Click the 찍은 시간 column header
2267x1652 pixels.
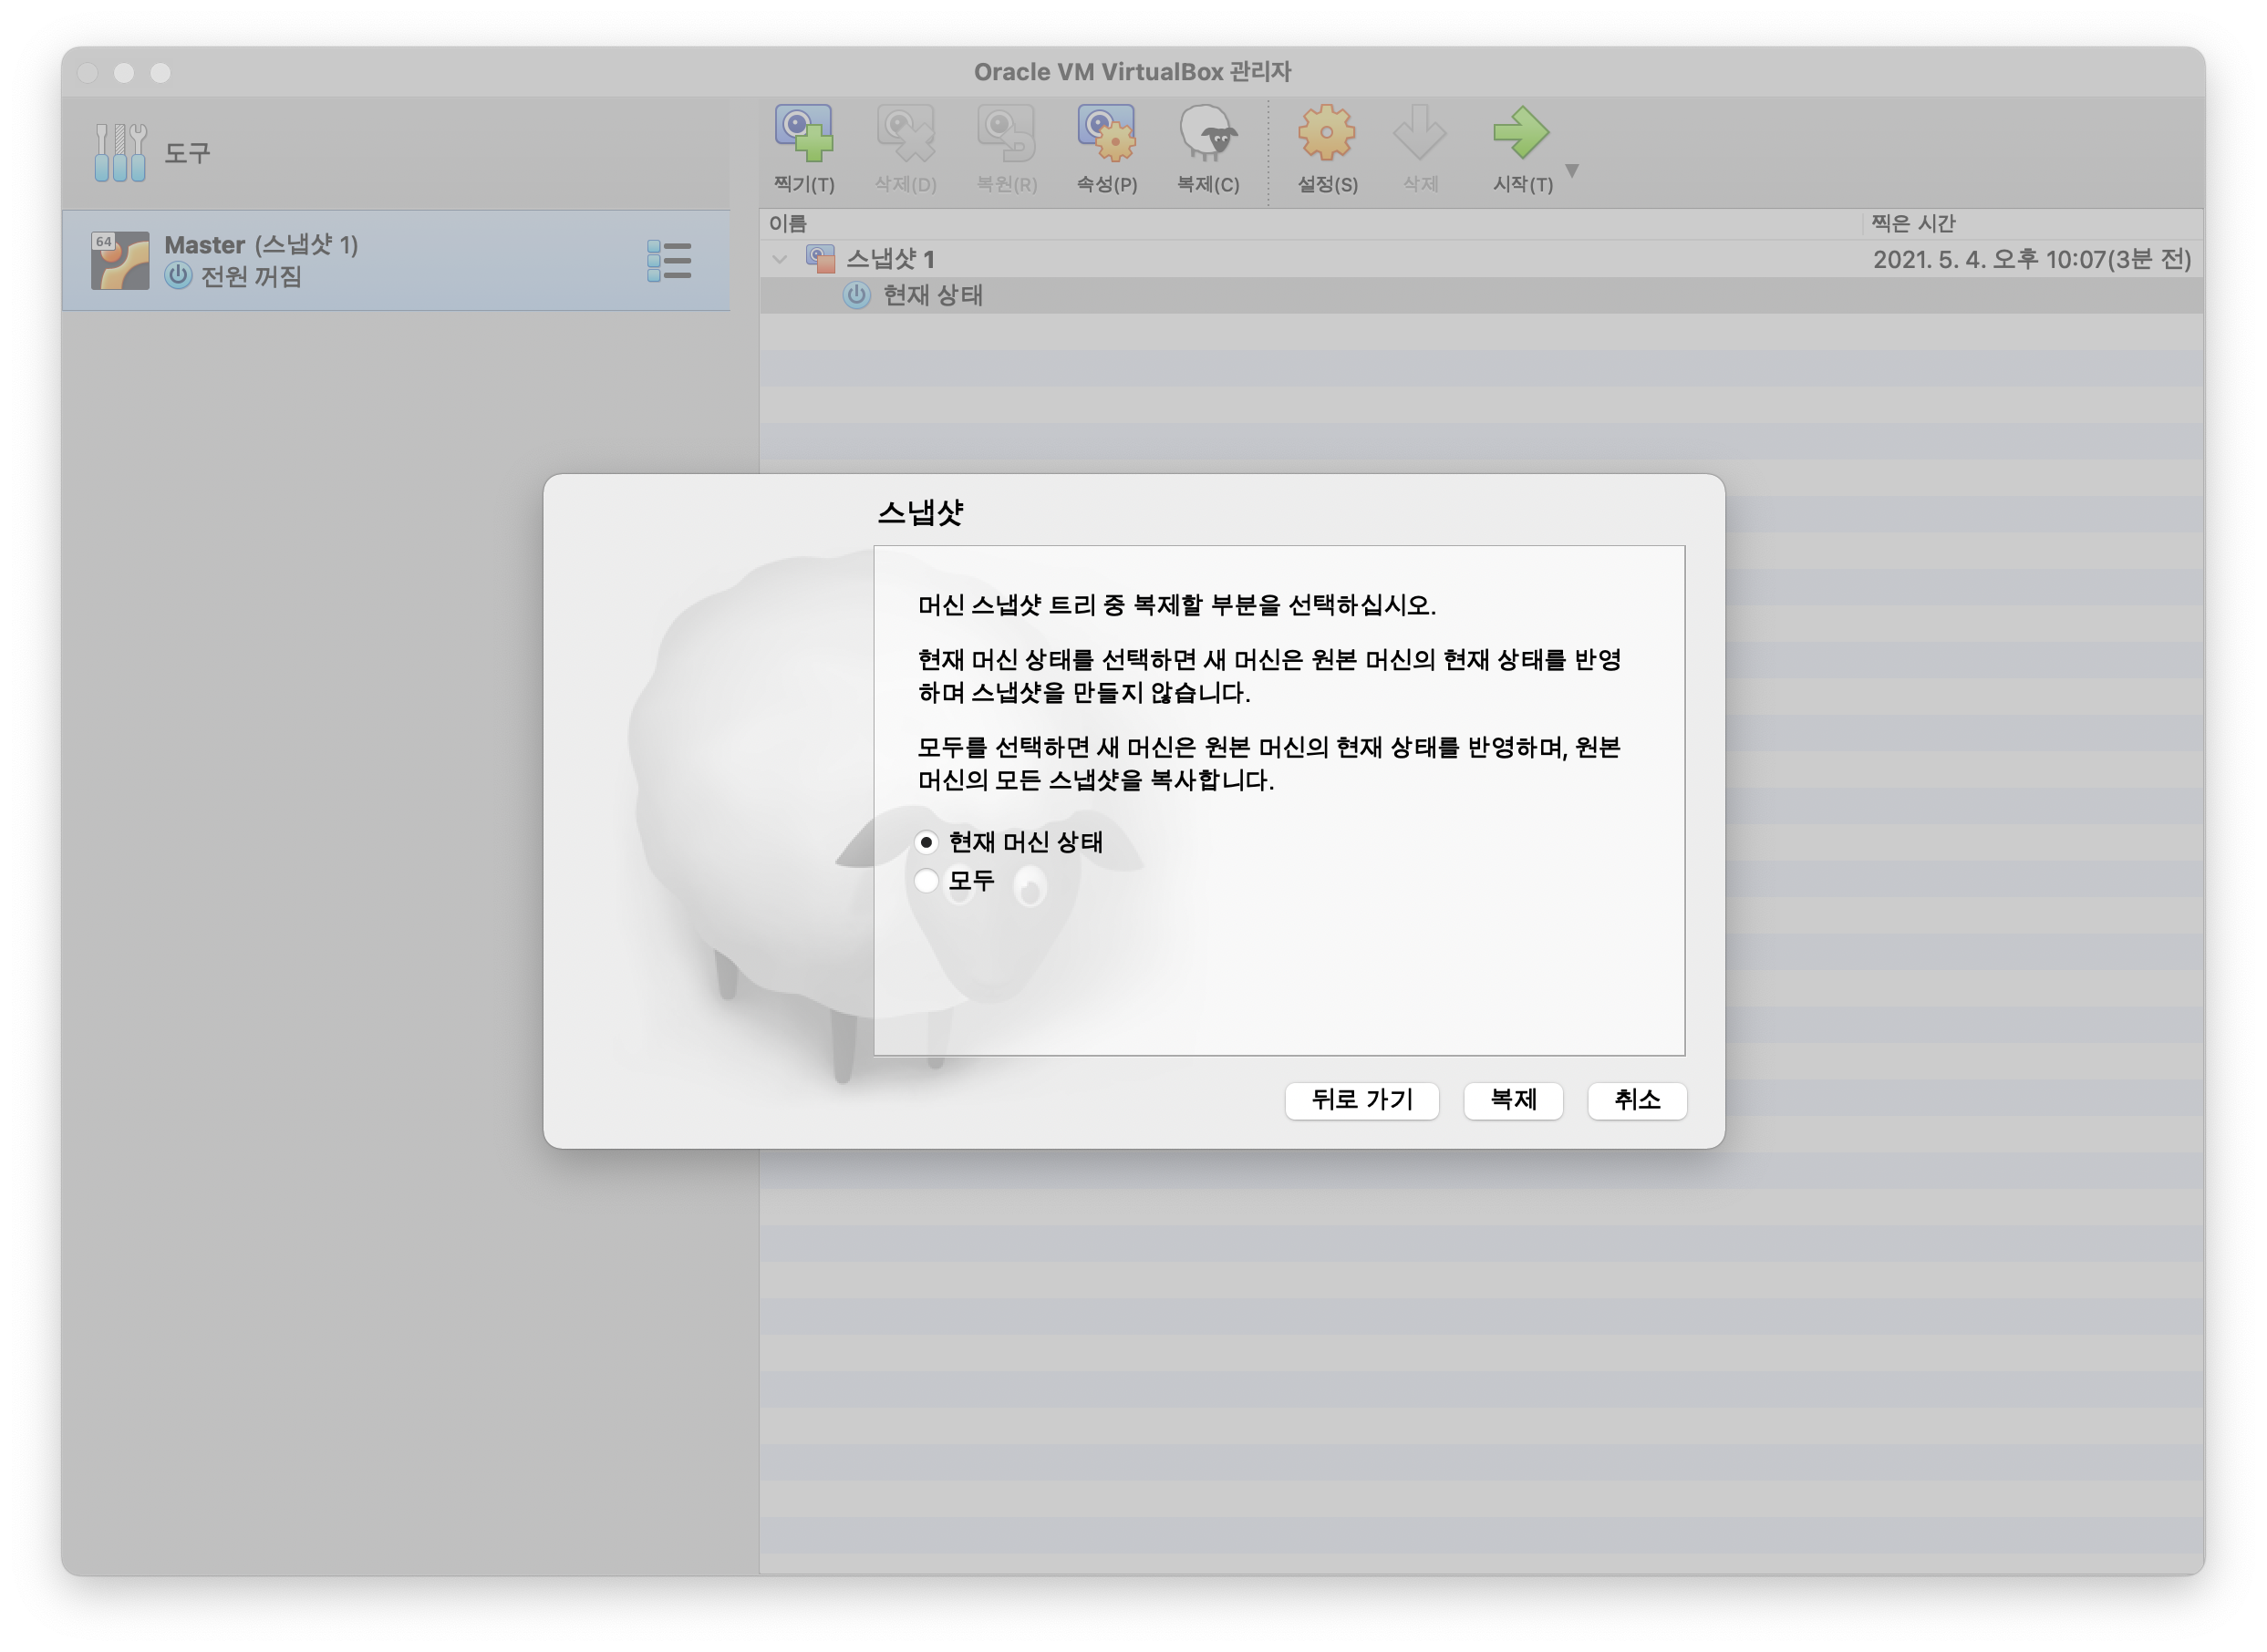point(1912,224)
